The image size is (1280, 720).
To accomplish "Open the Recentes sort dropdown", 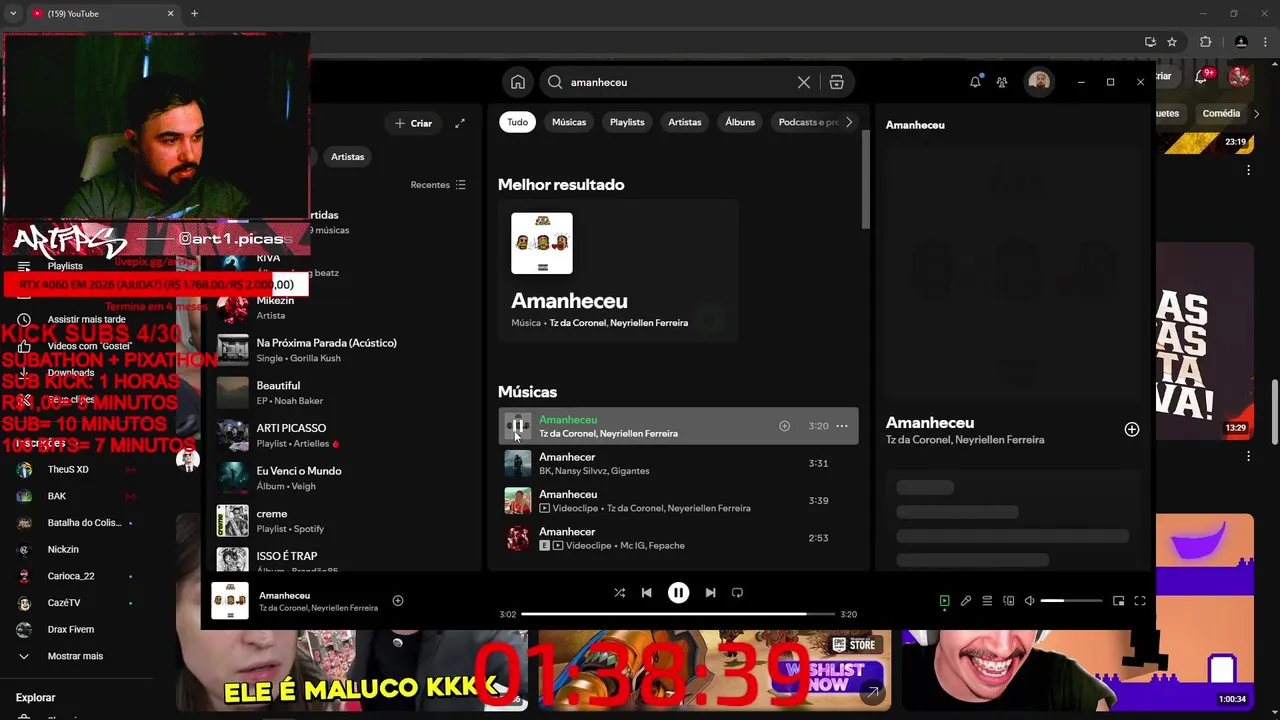I will pyautogui.click(x=438, y=185).
